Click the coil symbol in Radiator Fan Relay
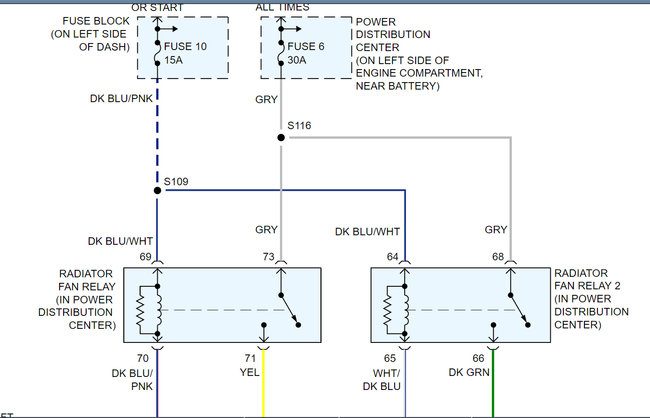The height and width of the screenshot is (418, 650). click(158, 310)
